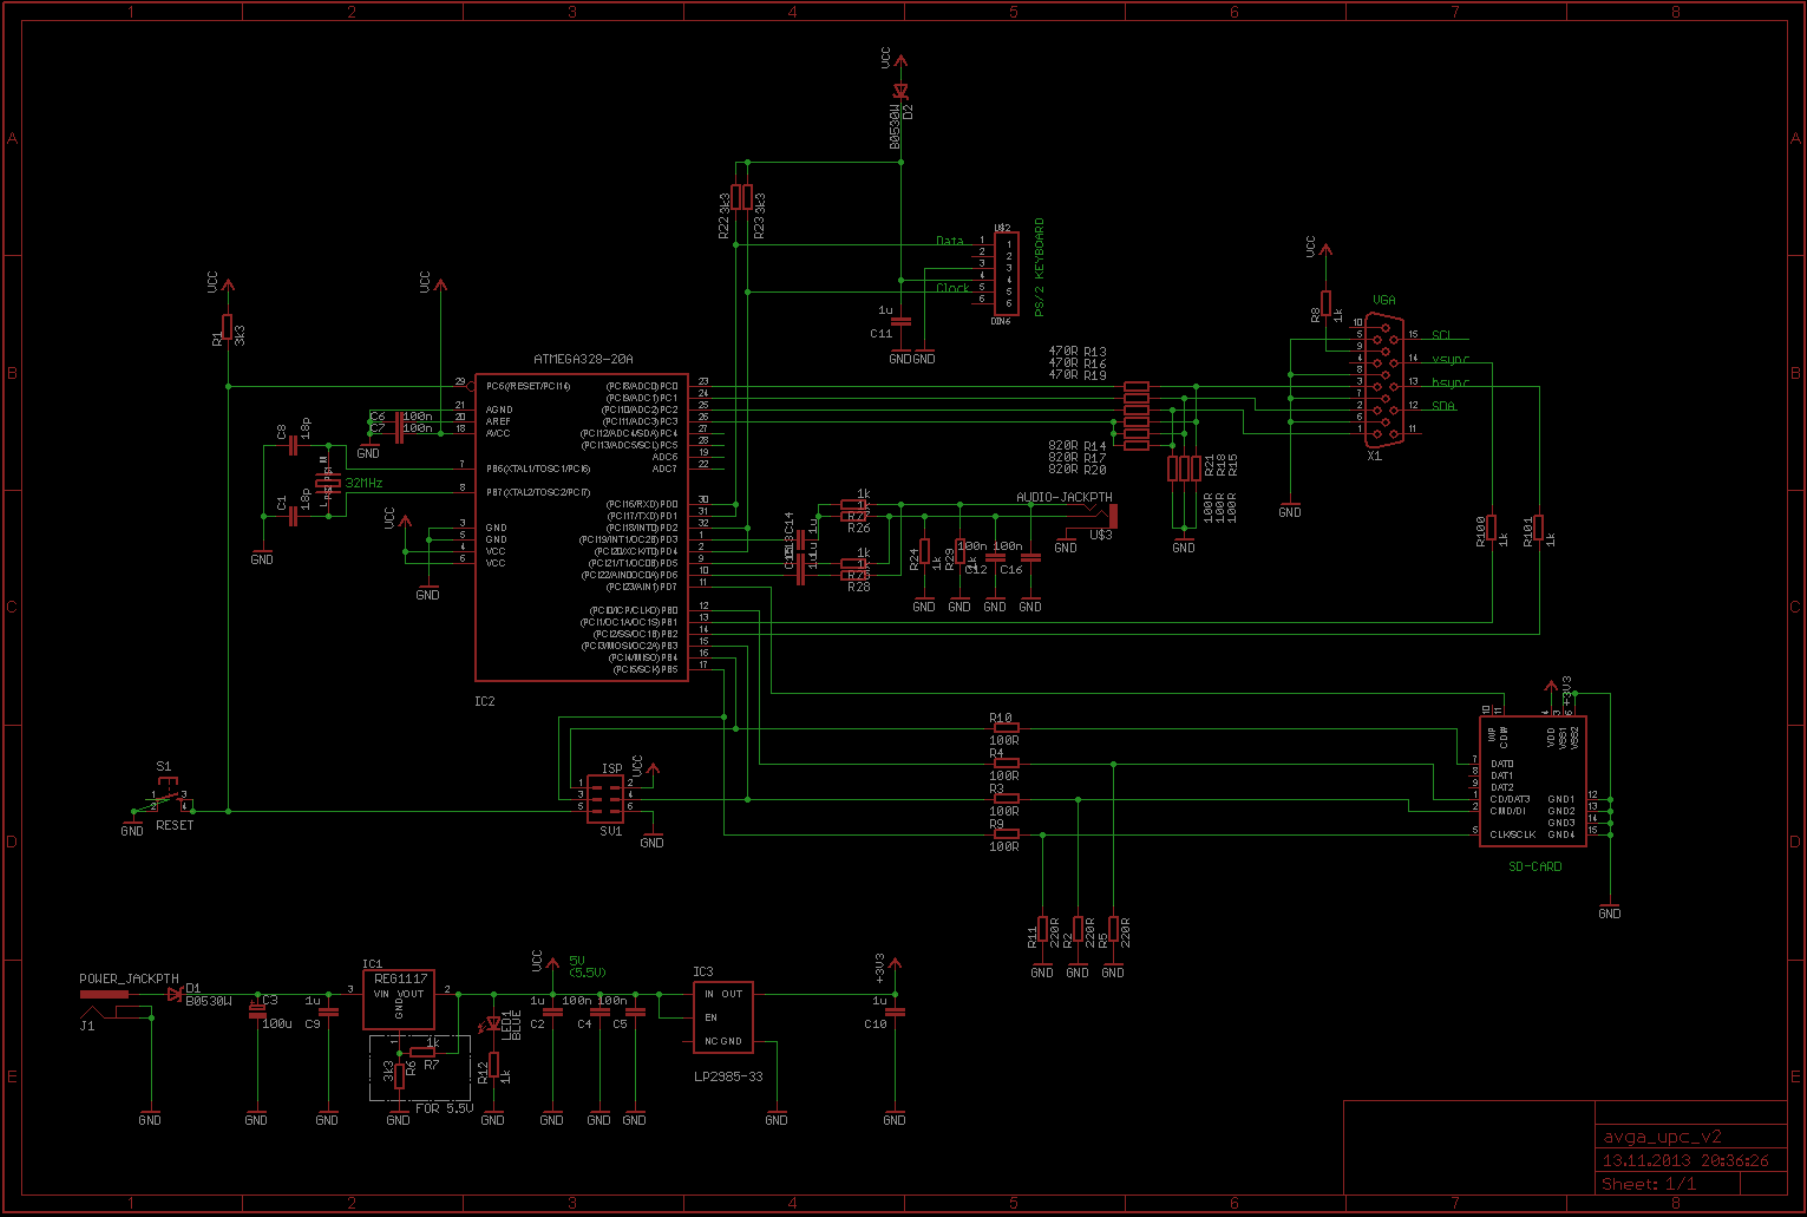Select resistor R22 3k3

point(736,197)
